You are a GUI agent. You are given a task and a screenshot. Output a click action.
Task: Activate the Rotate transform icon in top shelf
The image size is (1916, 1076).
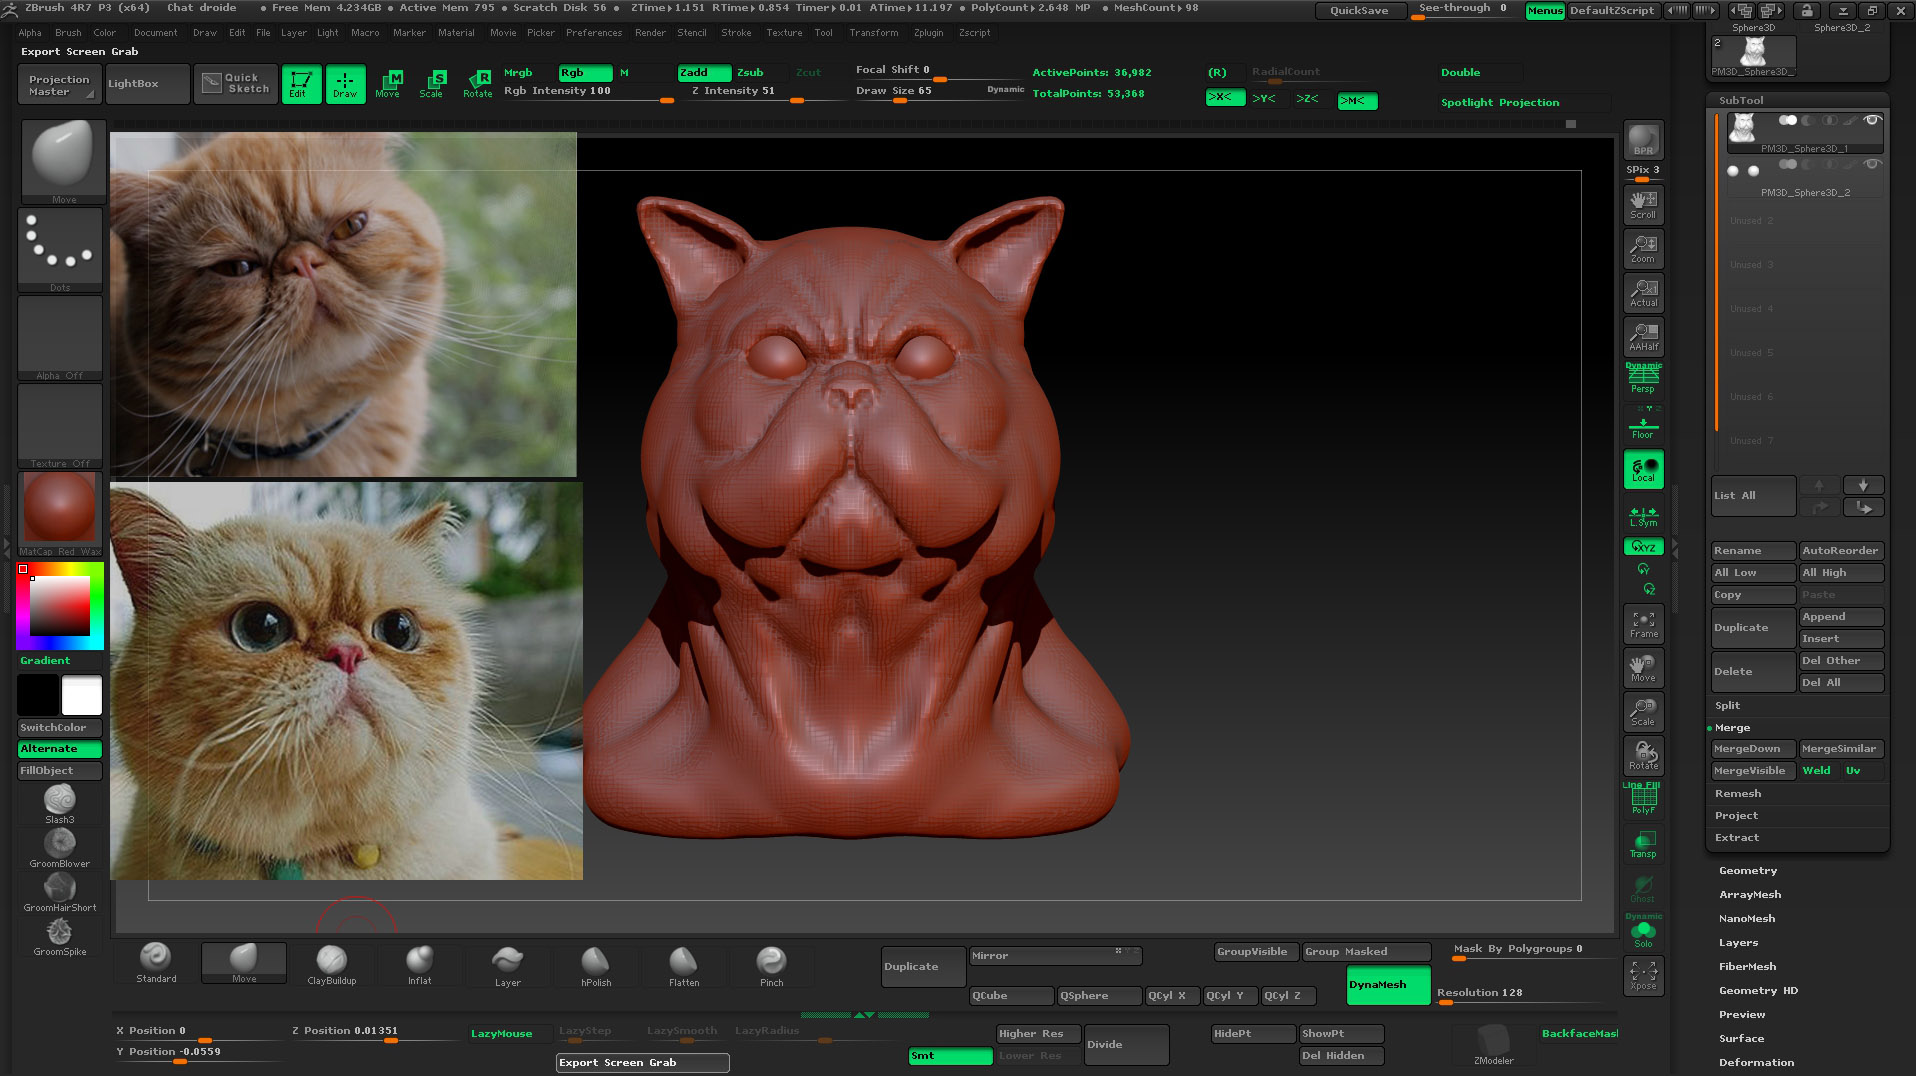coord(478,84)
